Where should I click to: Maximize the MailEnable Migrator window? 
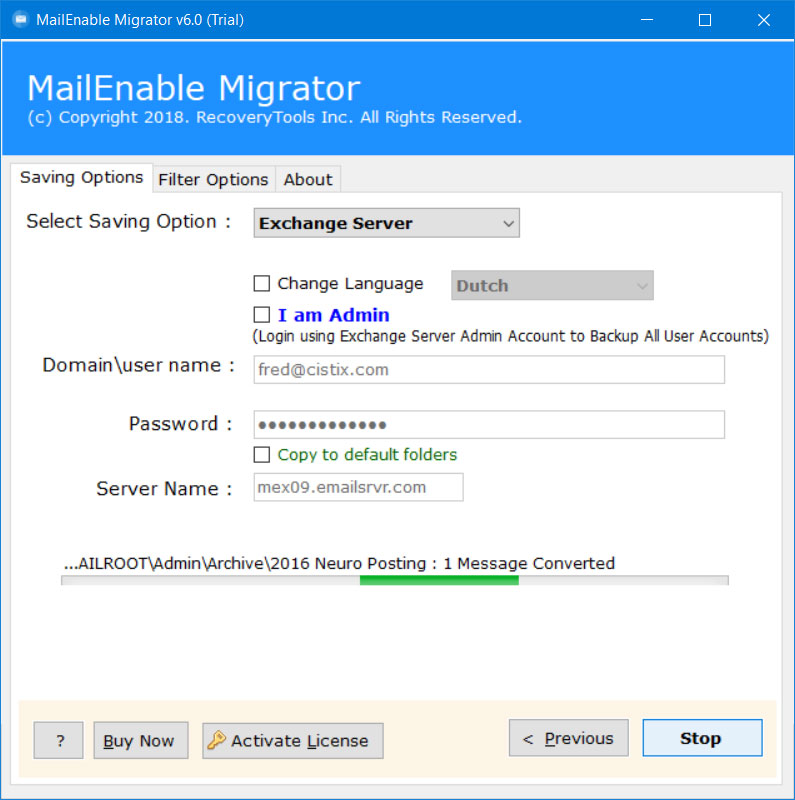[705, 20]
